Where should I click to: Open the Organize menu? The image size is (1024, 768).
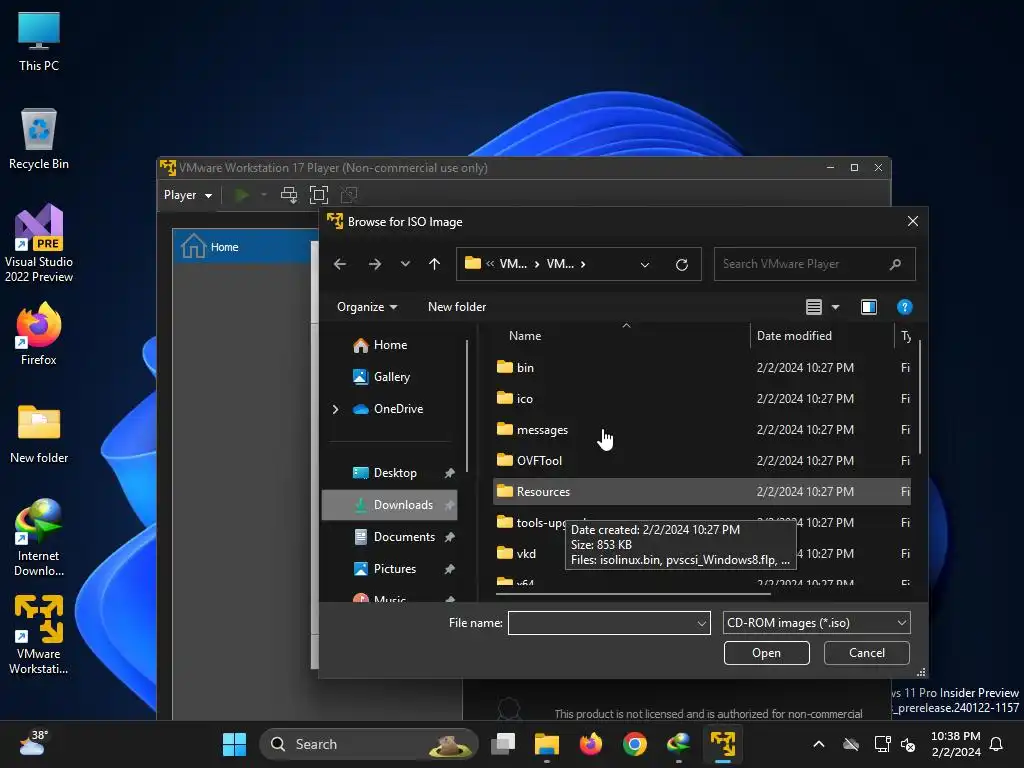(x=367, y=307)
